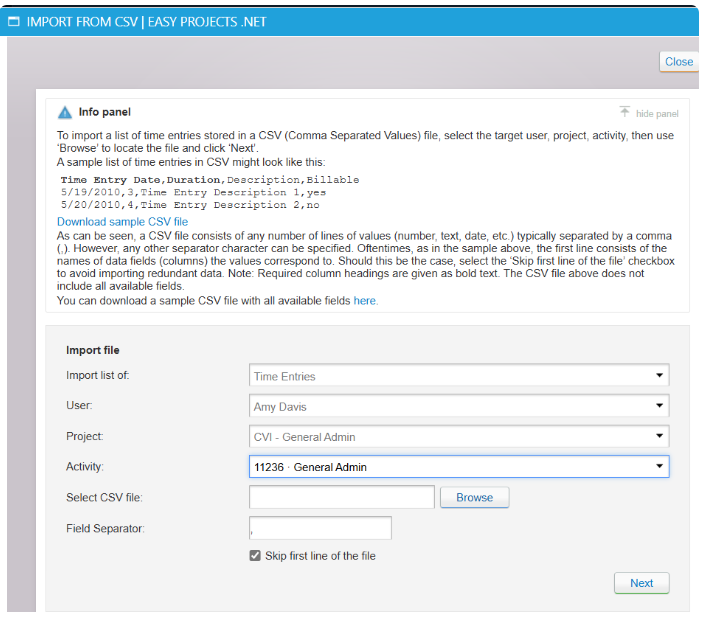
Task: Click the 'Project:' field label
Action: click(85, 436)
